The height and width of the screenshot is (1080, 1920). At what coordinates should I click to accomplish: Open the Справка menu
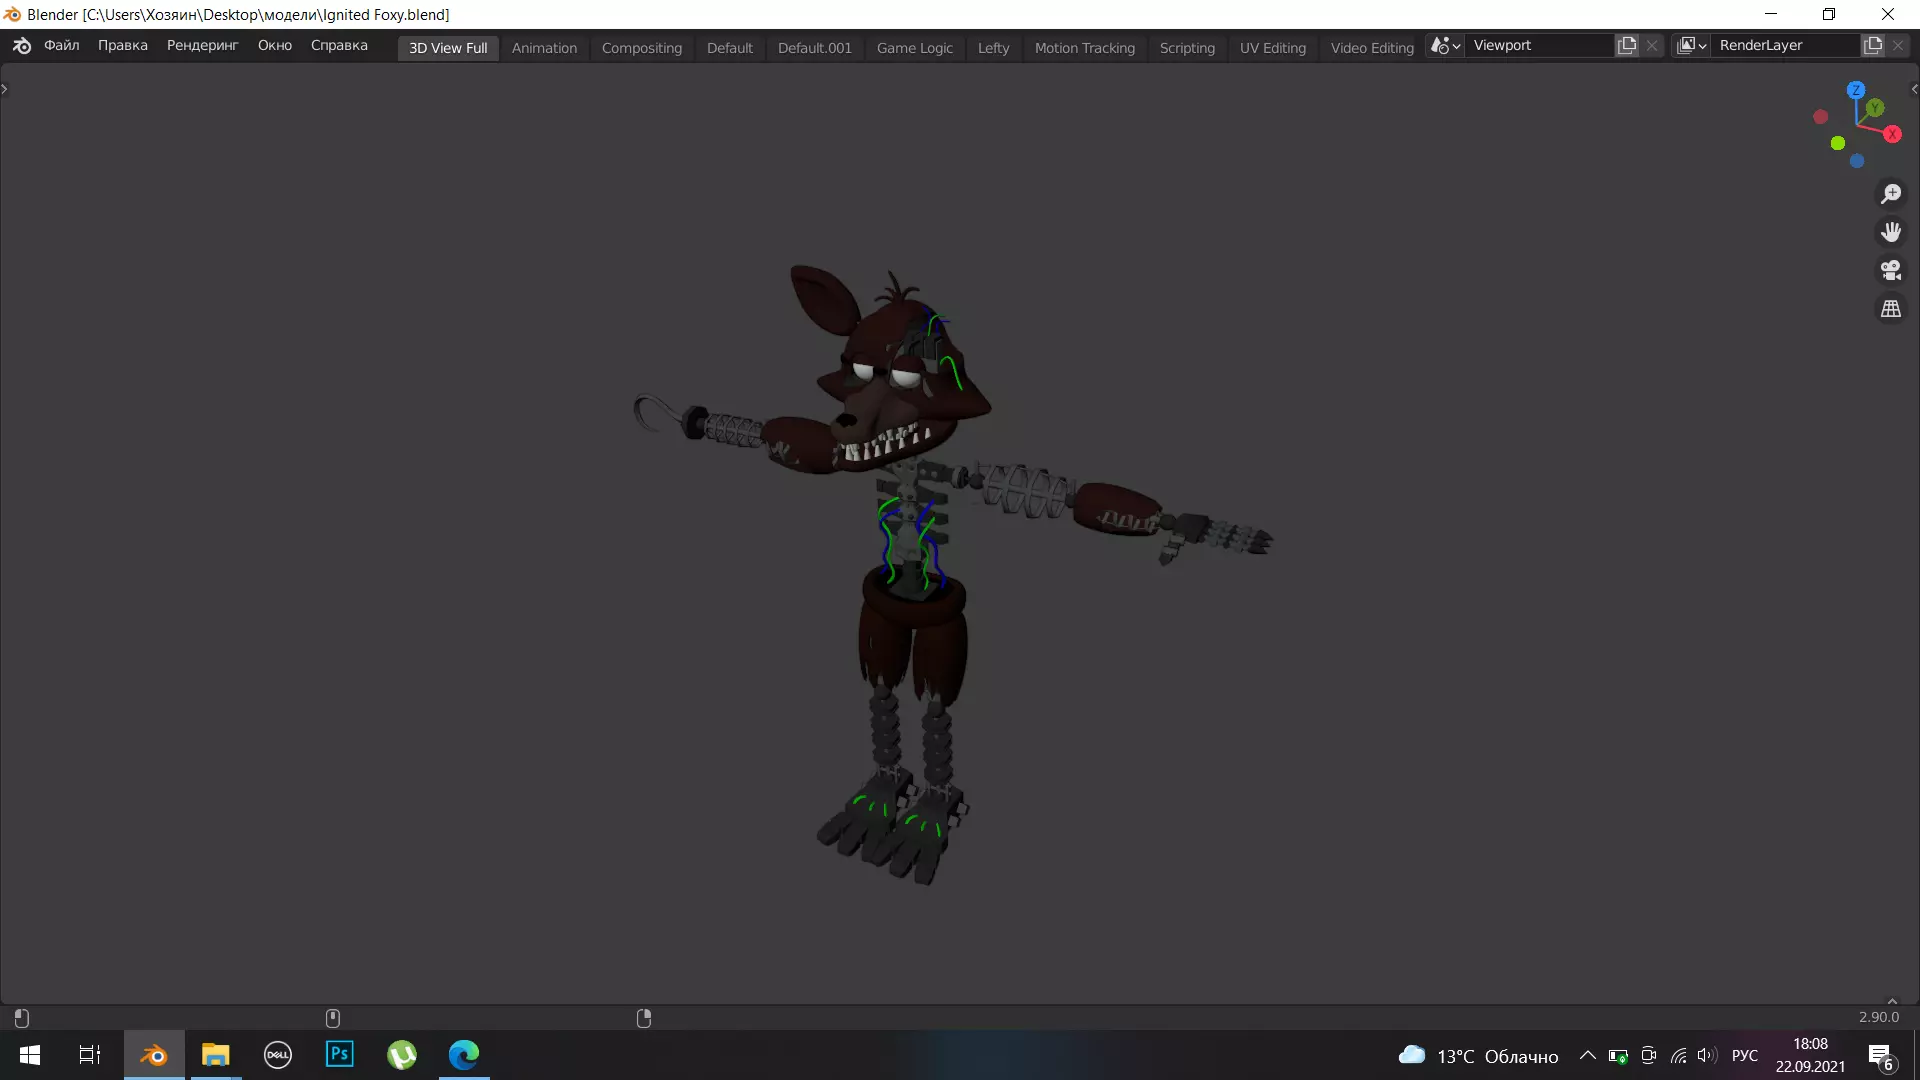tap(339, 46)
